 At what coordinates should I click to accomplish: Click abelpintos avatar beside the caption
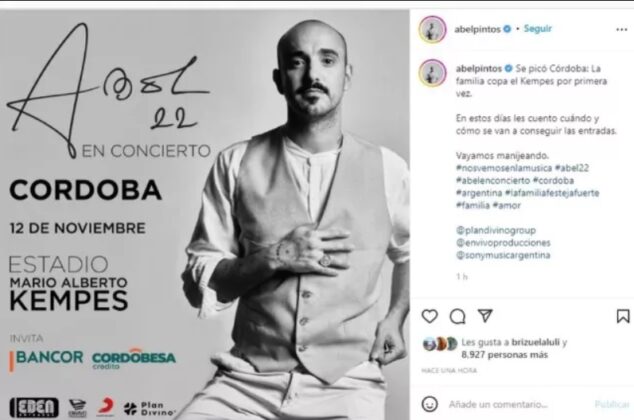(432, 73)
